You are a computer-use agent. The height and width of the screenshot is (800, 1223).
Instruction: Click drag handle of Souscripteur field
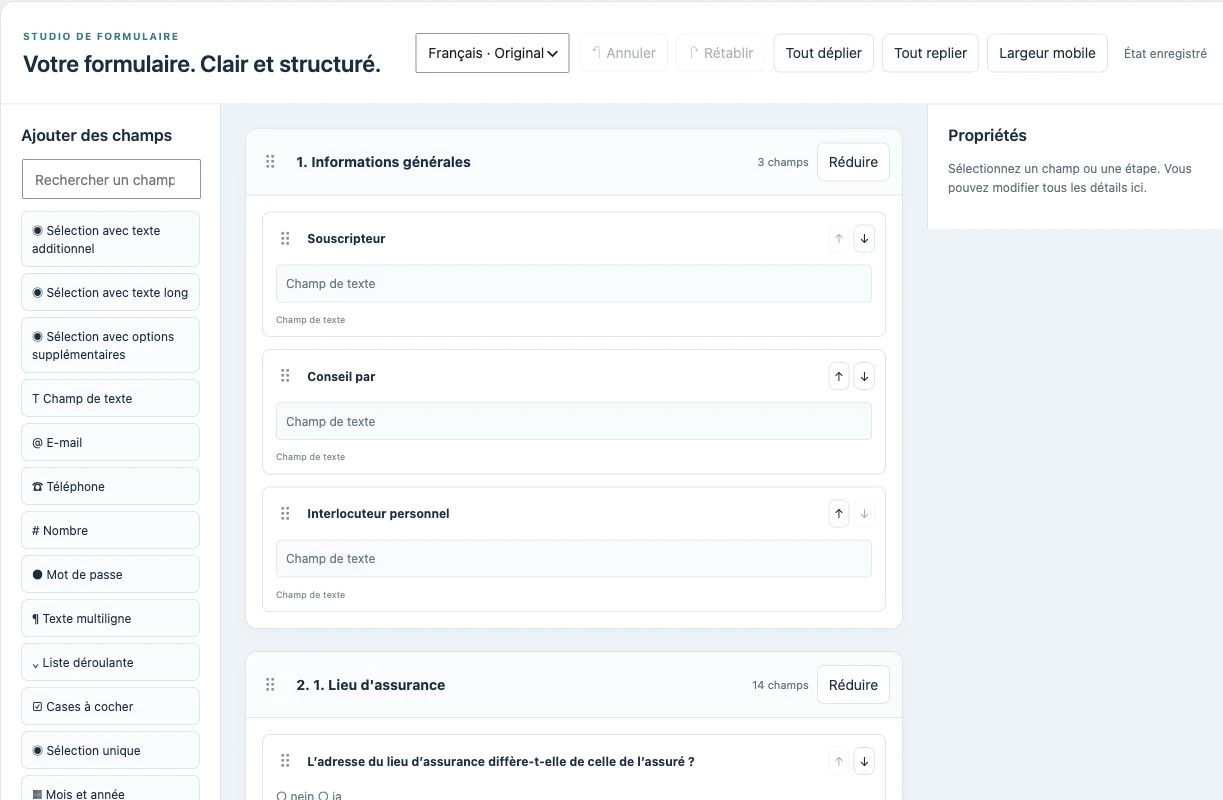285,239
